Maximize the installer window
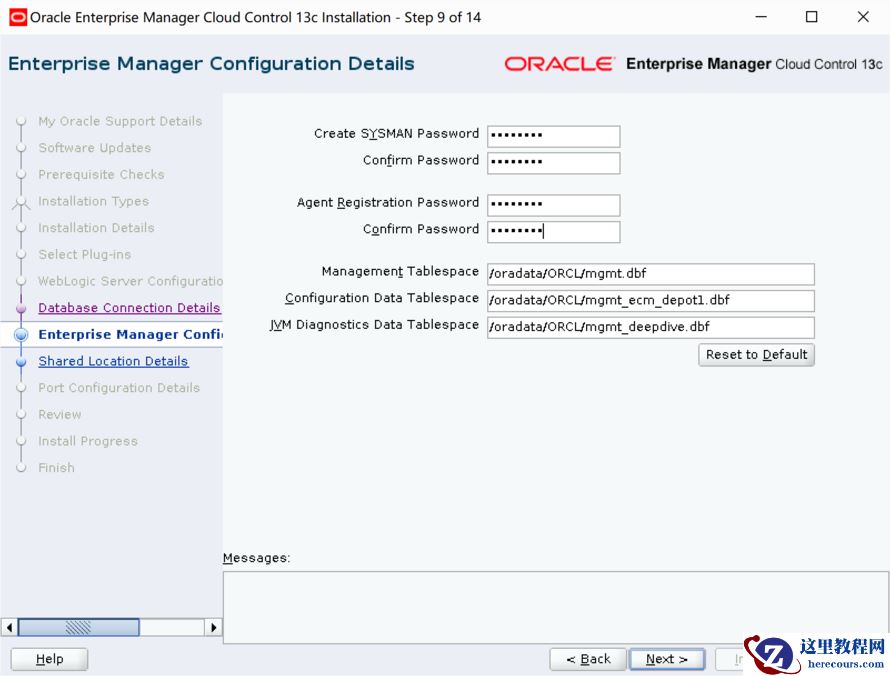Viewport: 890px width, 676px height. point(812,17)
